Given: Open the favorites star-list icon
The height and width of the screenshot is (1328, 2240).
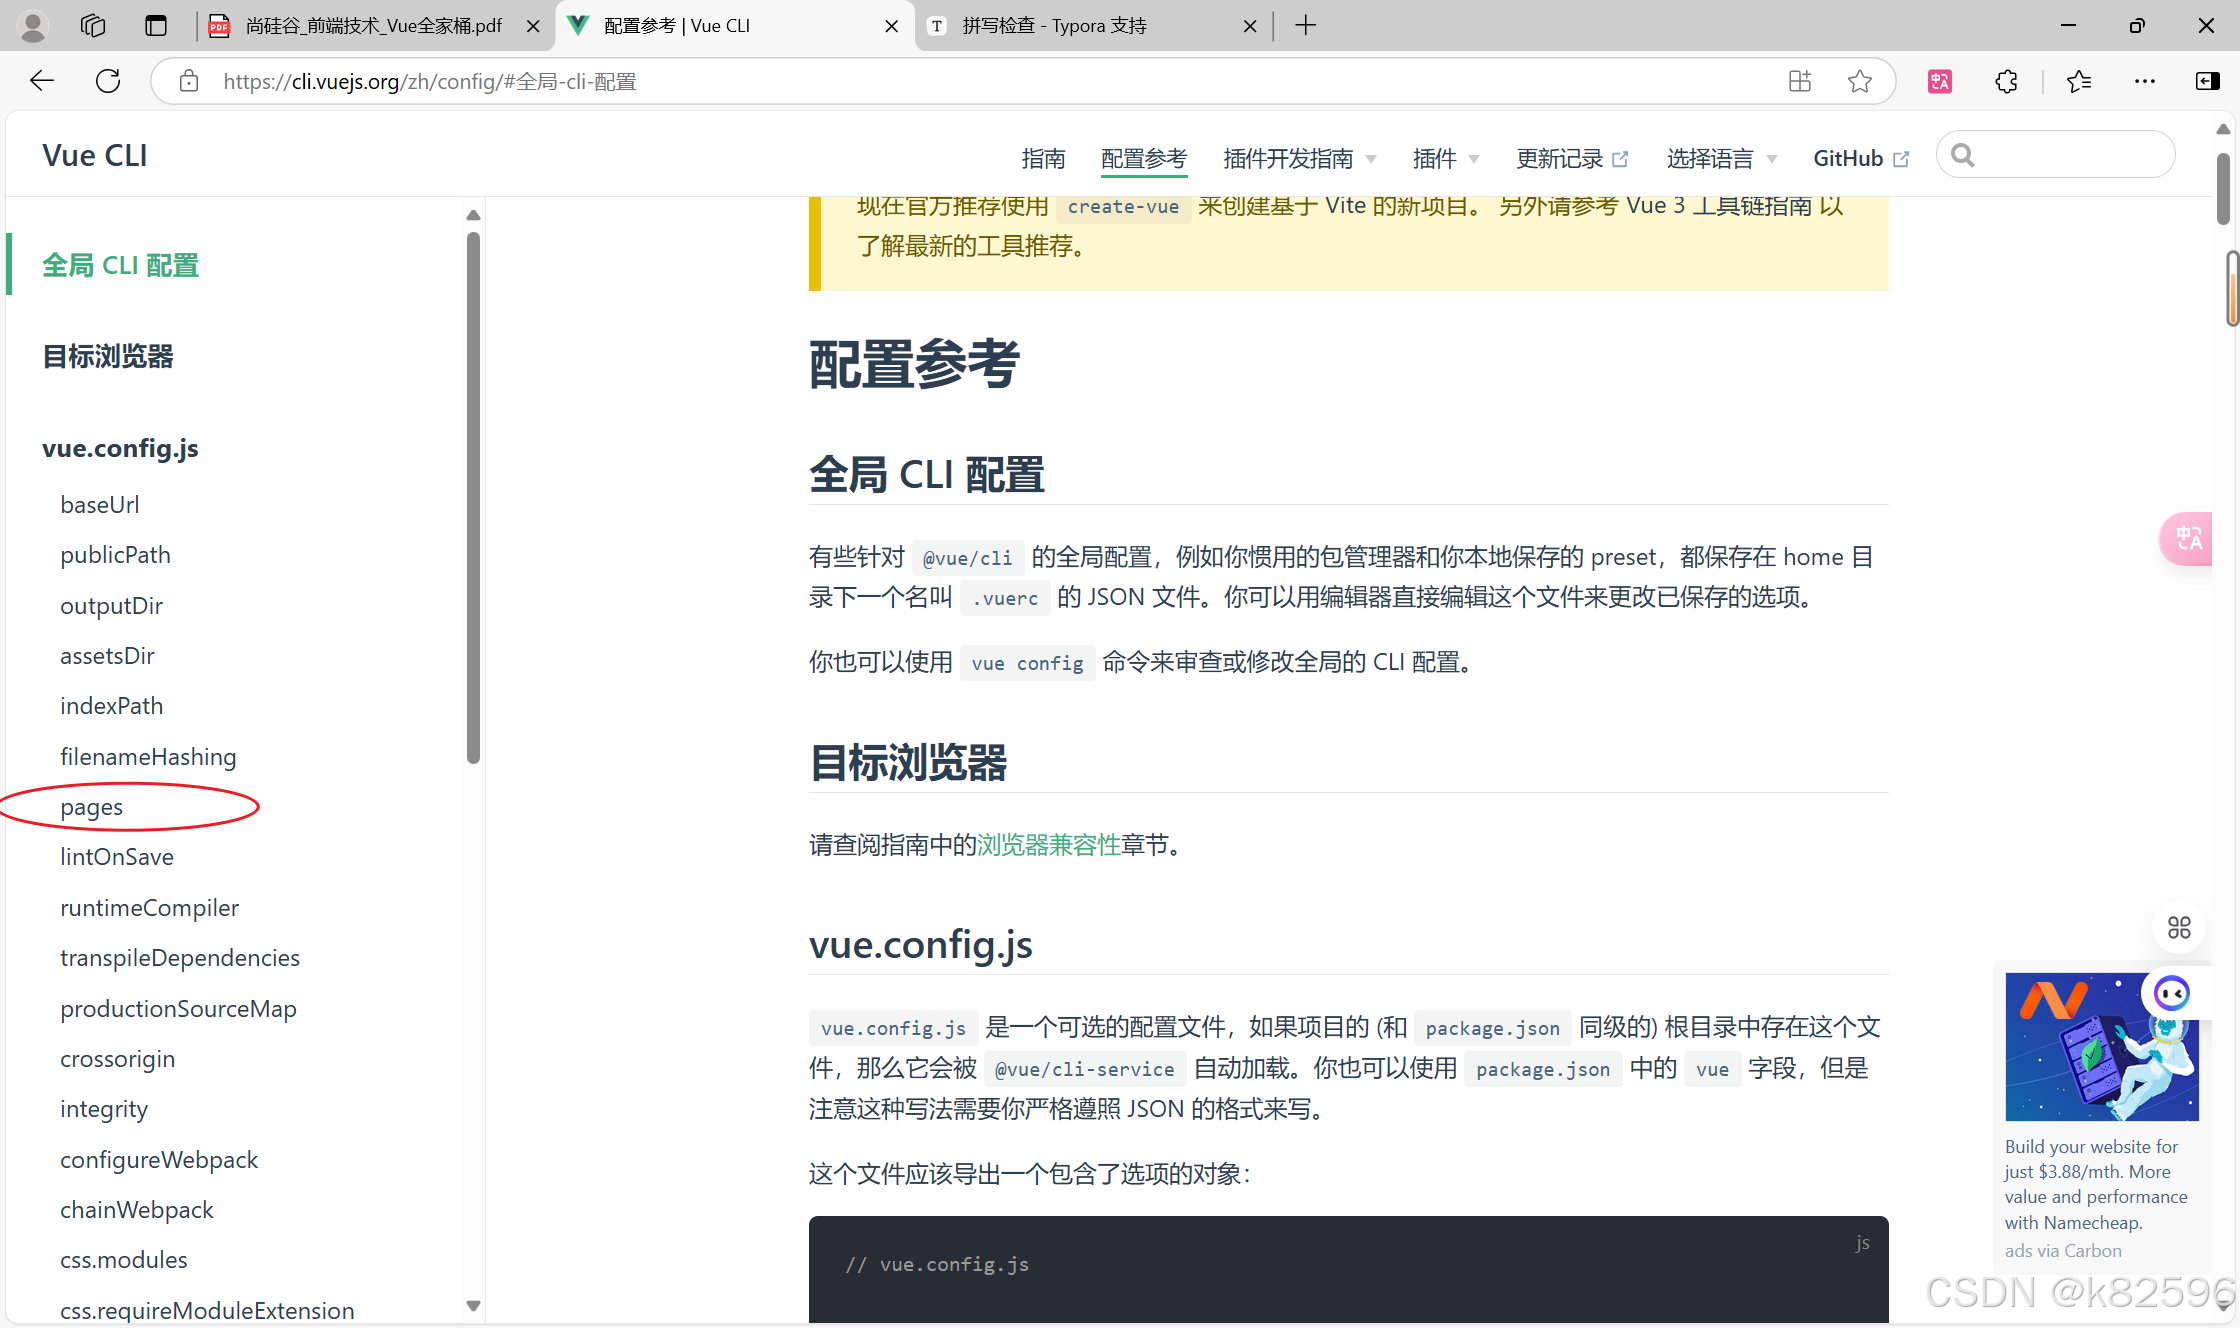Looking at the screenshot, I should point(2079,81).
